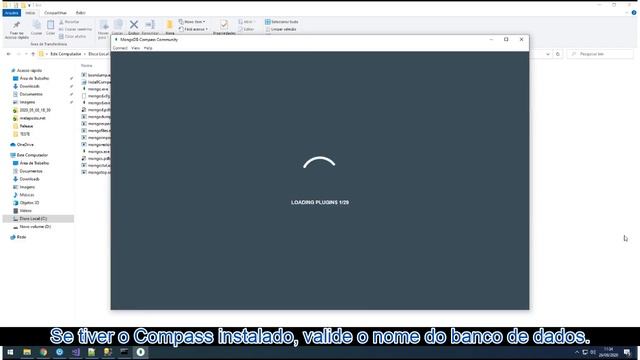This screenshot has width=640, height=360.
Task: Click the Mover para icon in ribbon
Action: click(104, 25)
